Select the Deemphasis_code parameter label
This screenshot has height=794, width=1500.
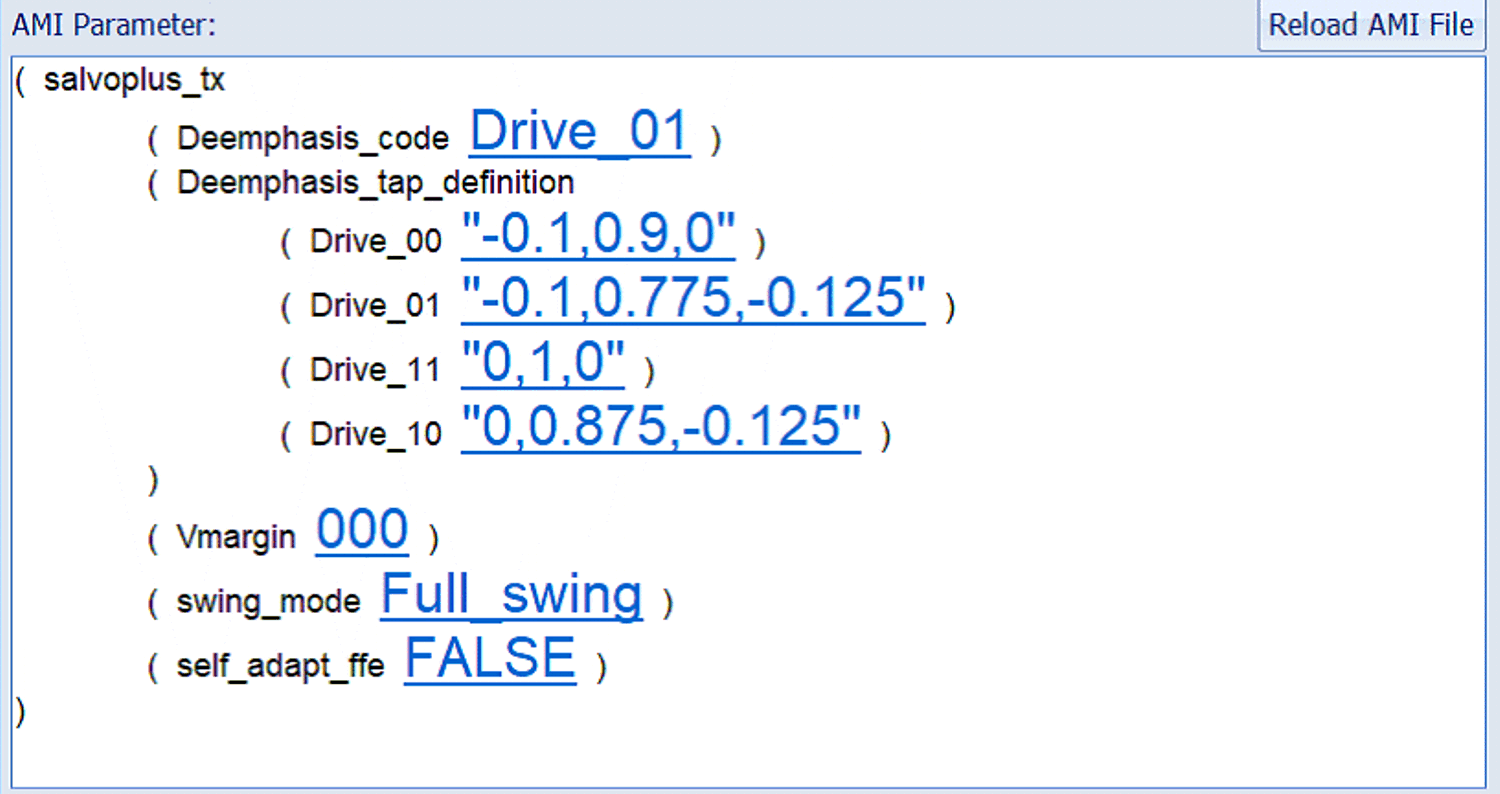pyautogui.click(x=313, y=139)
